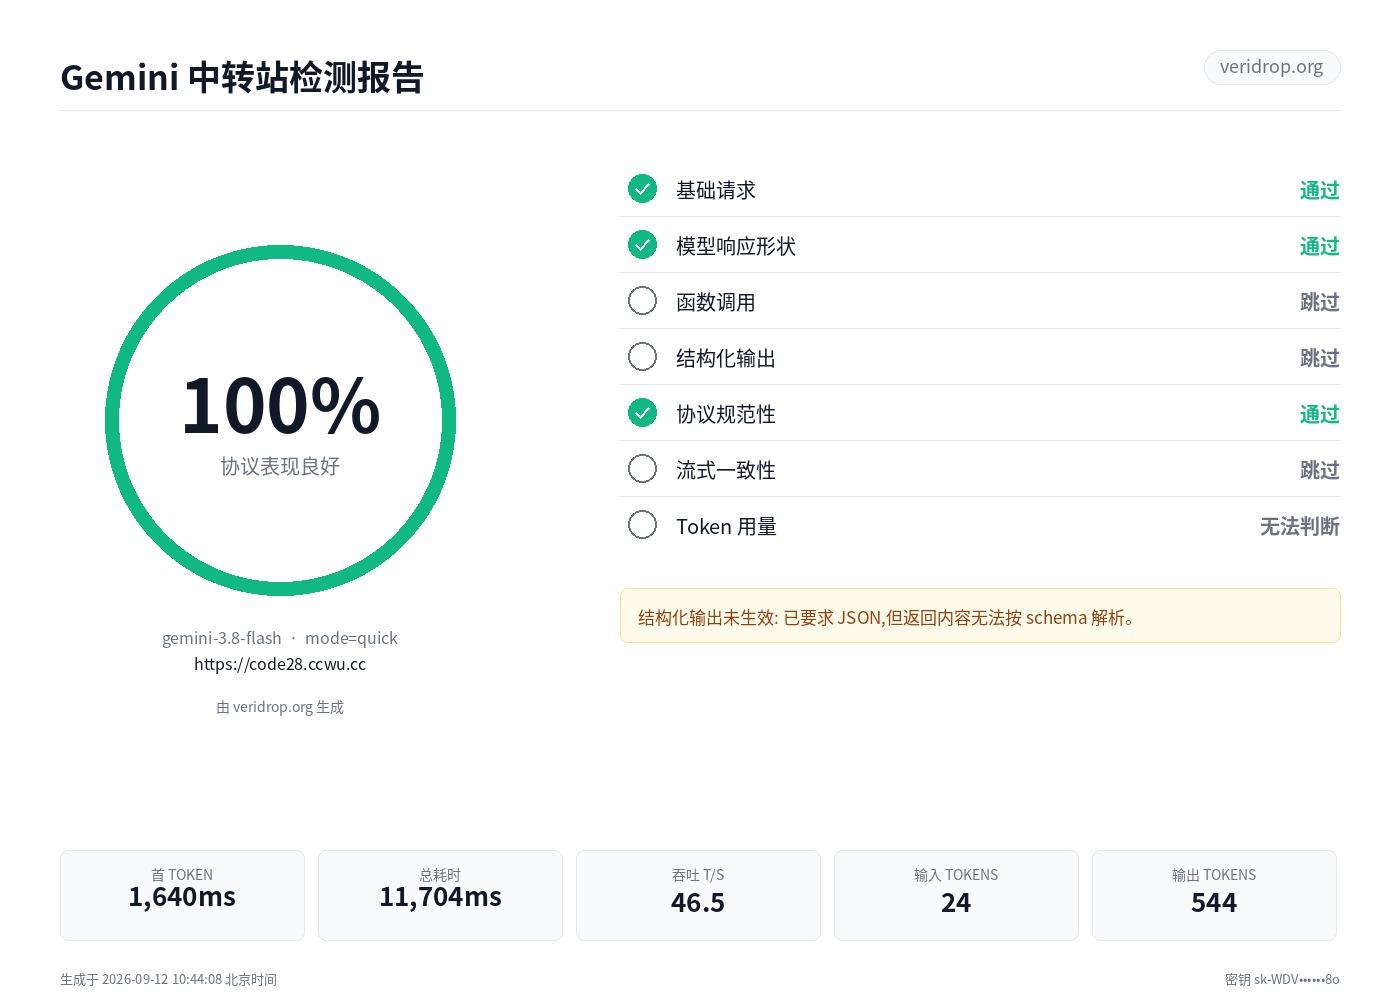The height and width of the screenshot is (1000, 1400).
Task: Click the empty circle icon beside 函数调用
Action: 642,301
